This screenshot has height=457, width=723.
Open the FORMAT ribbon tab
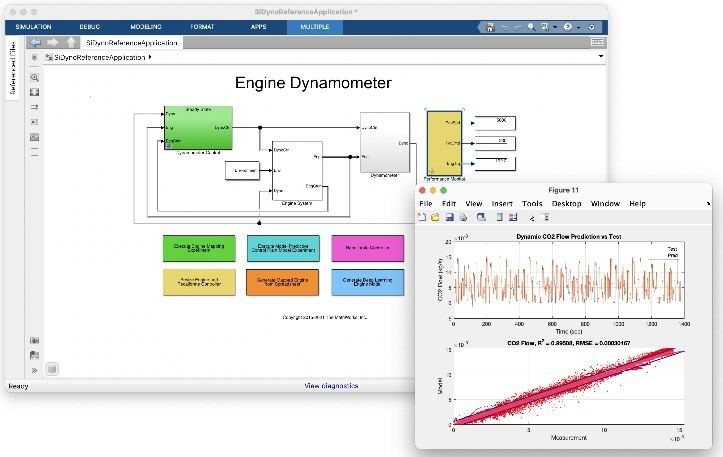(x=202, y=27)
